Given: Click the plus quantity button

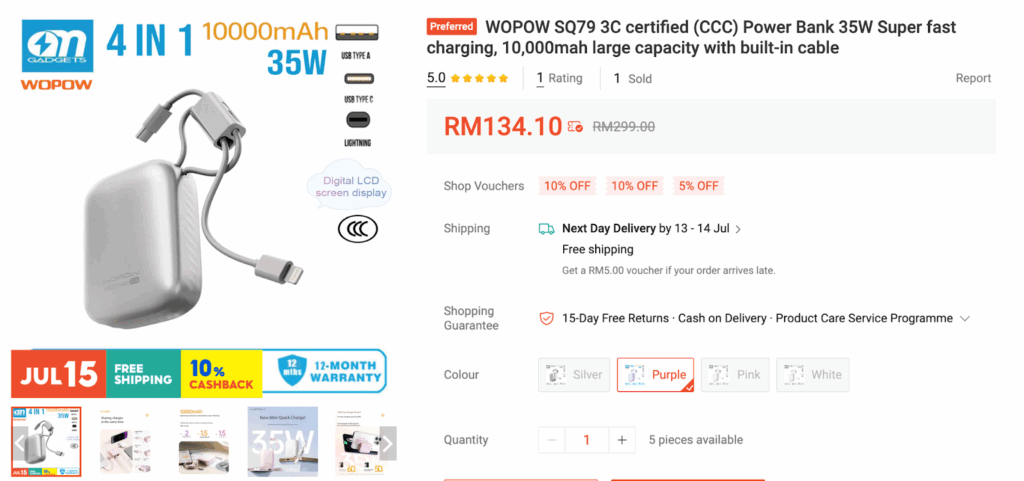Looking at the screenshot, I should pyautogui.click(x=622, y=440).
